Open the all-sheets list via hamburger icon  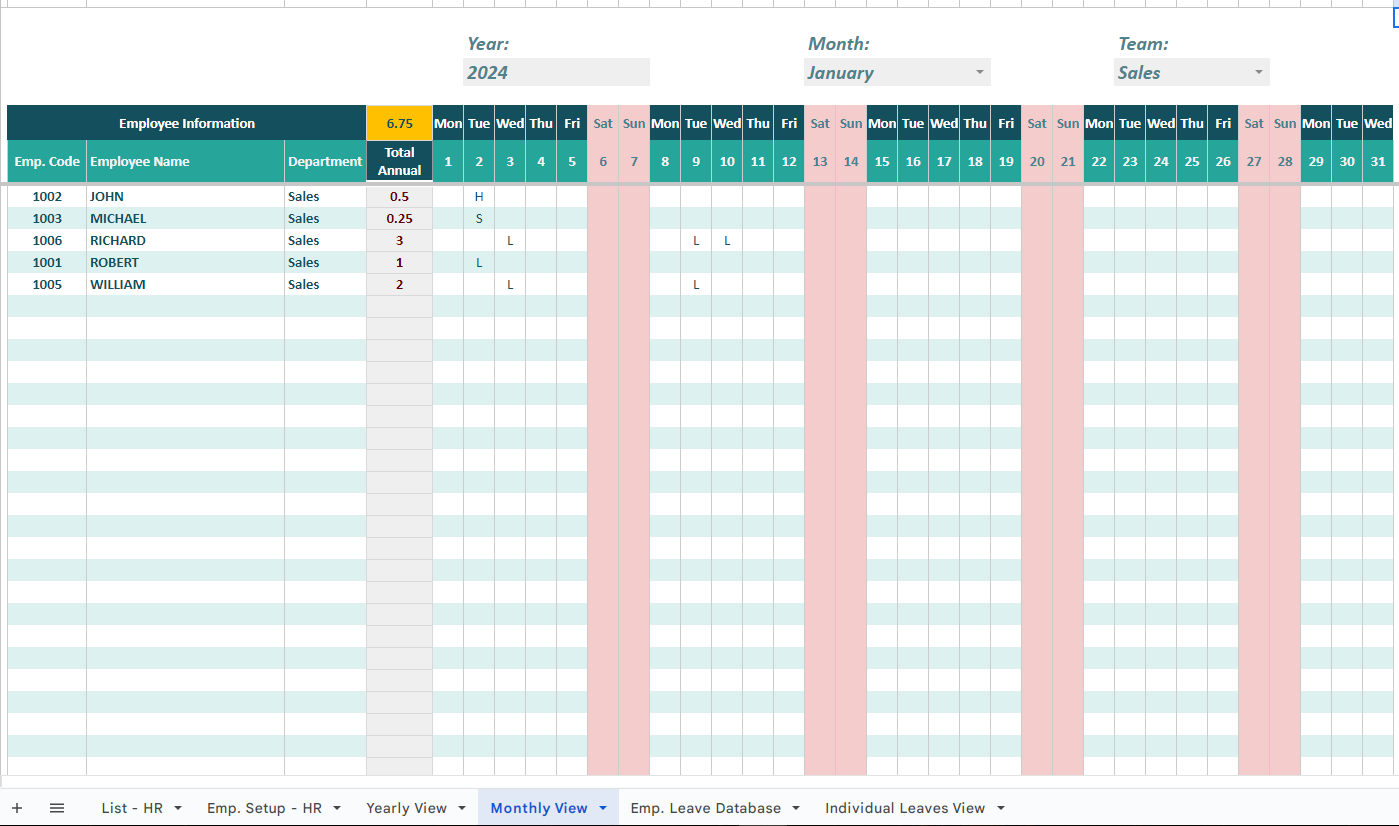pyautogui.click(x=57, y=807)
